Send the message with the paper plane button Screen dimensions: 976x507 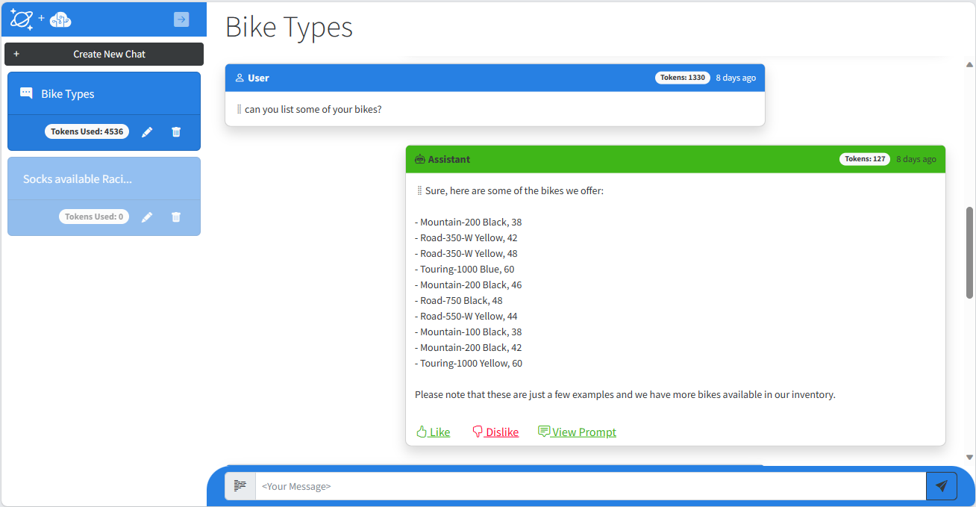pyautogui.click(x=941, y=486)
